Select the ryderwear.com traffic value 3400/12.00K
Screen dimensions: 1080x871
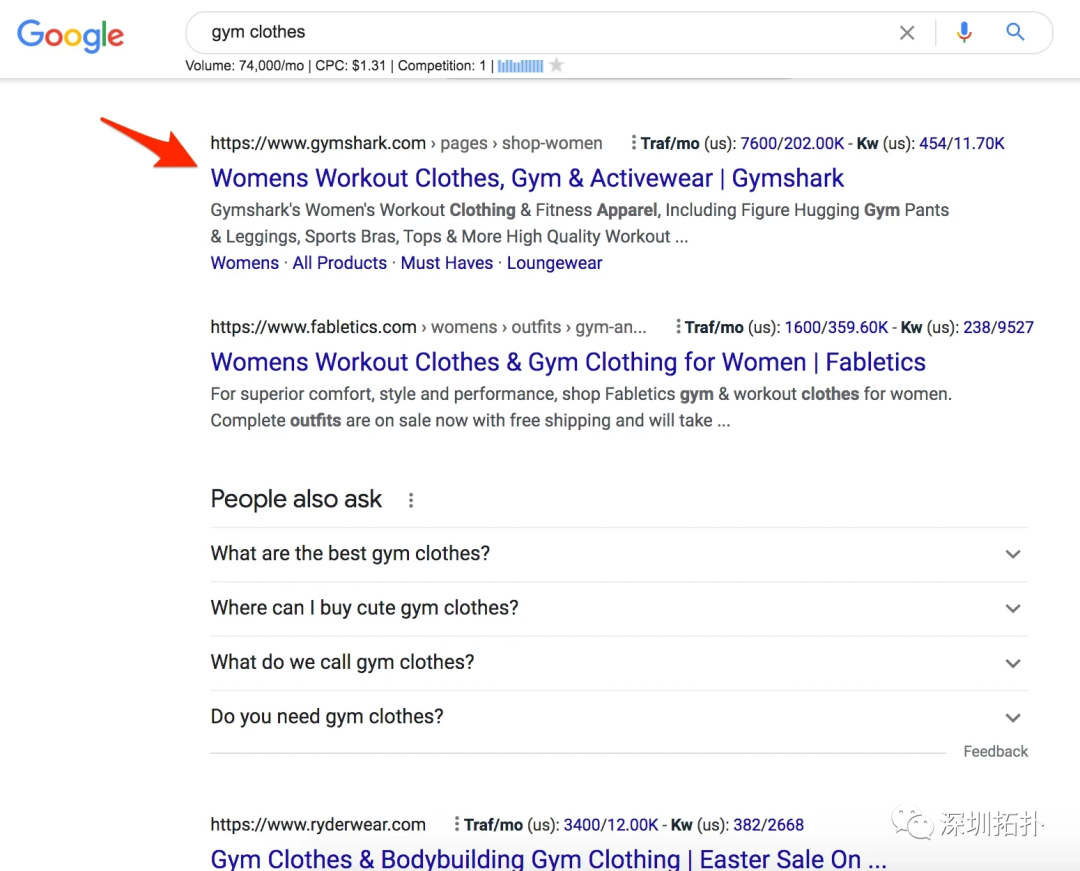pyautogui.click(x=611, y=824)
